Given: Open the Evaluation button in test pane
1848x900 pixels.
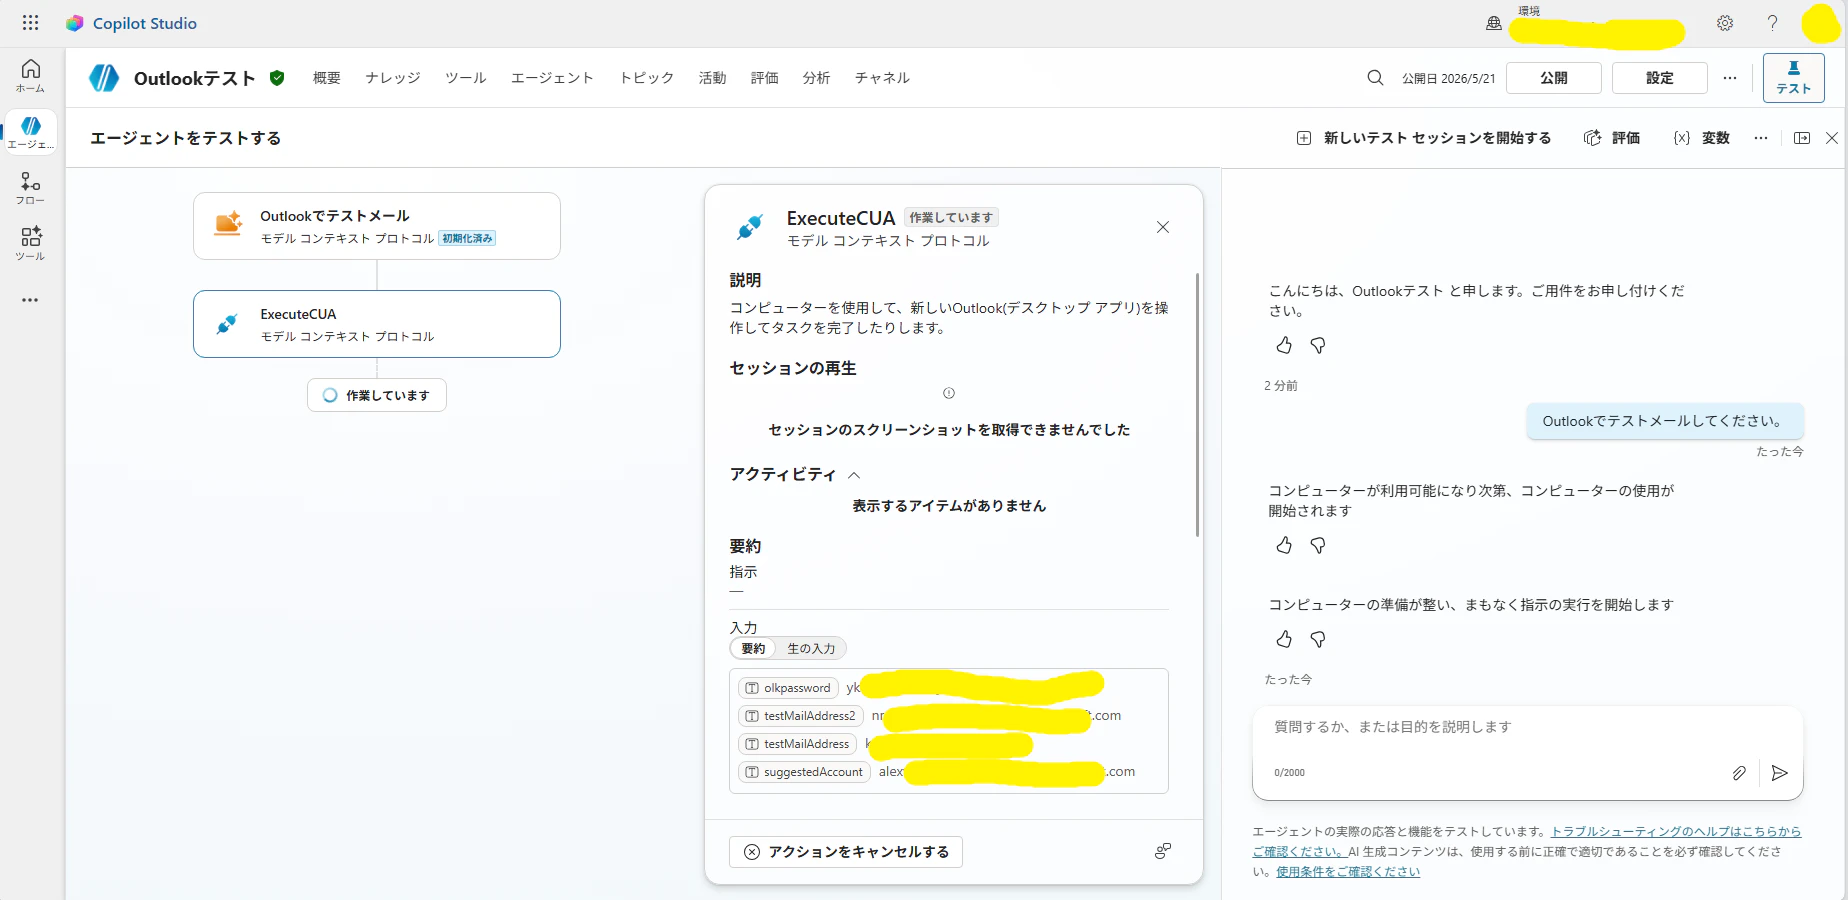Looking at the screenshot, I should [x=1612, y=138].
